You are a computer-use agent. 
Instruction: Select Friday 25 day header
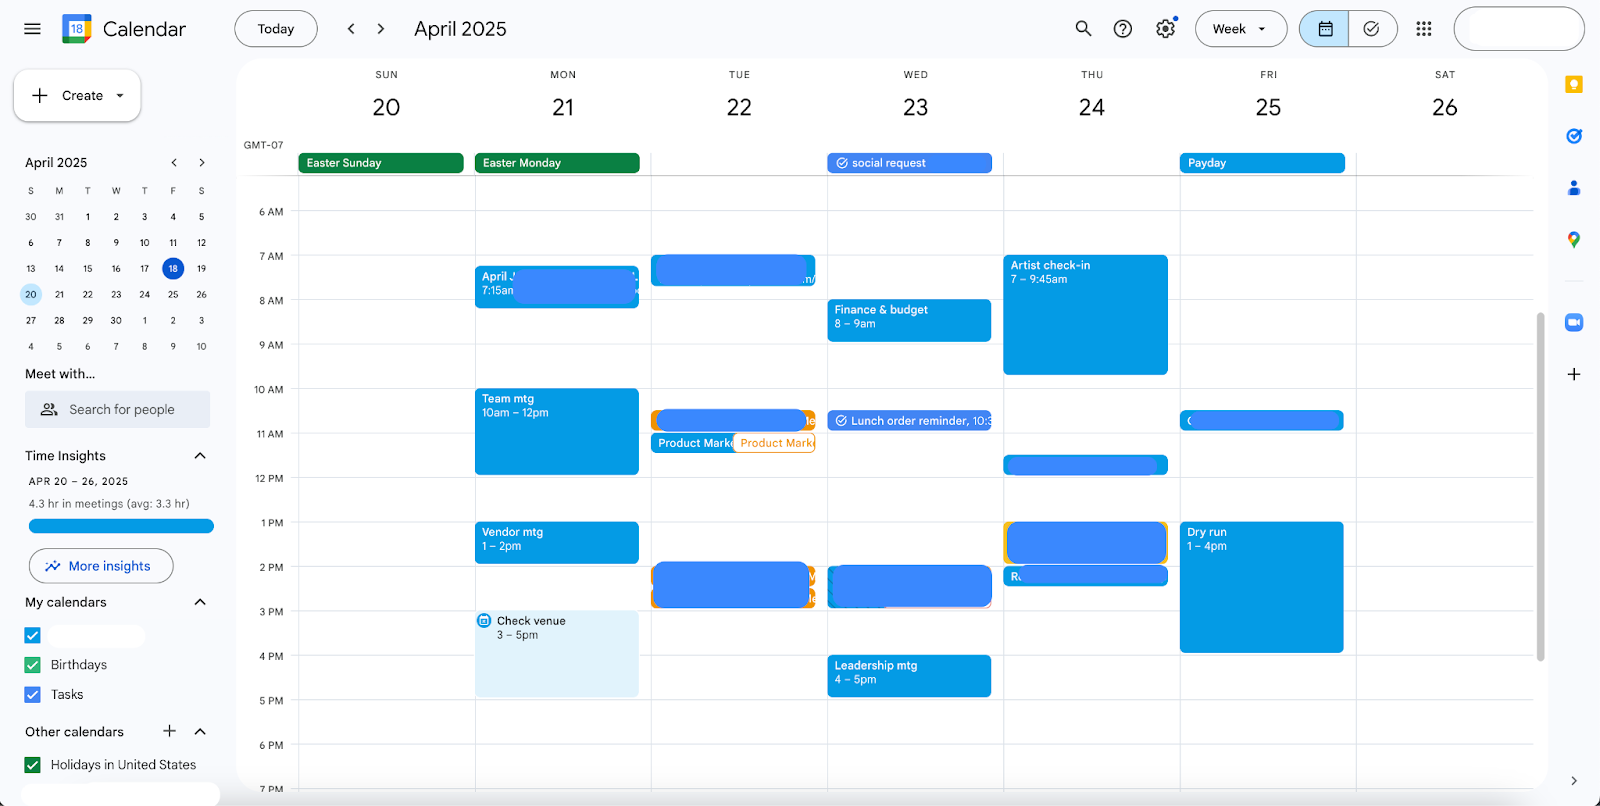coord(1268,107)
